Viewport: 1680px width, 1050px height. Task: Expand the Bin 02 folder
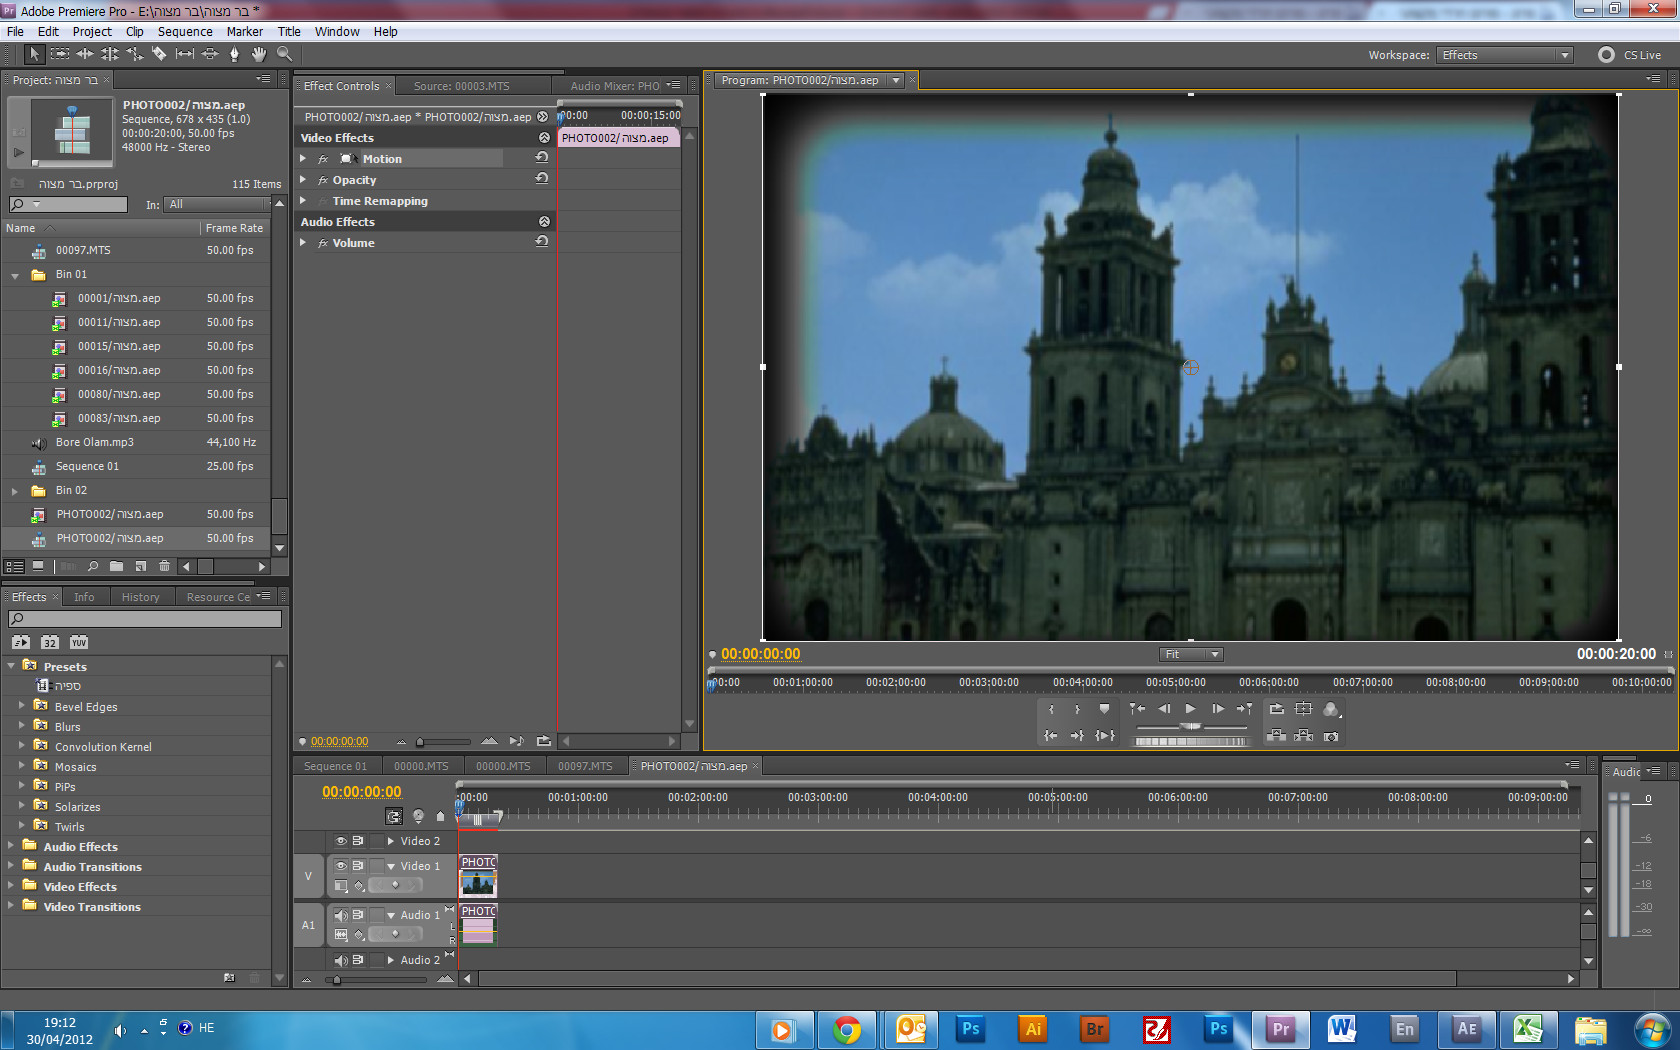coord(15,491)
